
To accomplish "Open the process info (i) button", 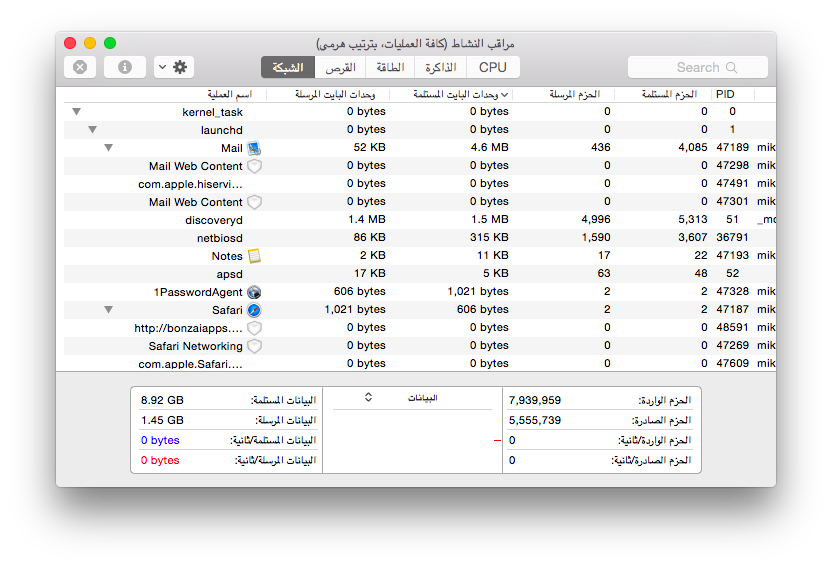I will pyautogui.click(x=125, y=67).
